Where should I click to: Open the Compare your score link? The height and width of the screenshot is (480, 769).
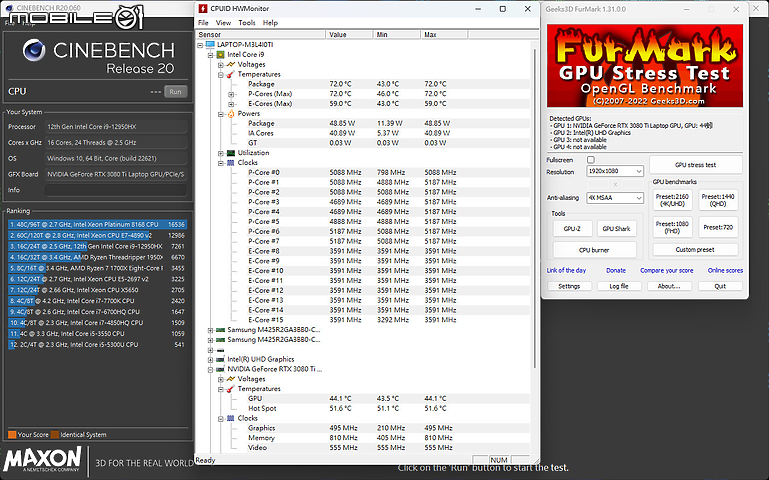coord(666,270)
